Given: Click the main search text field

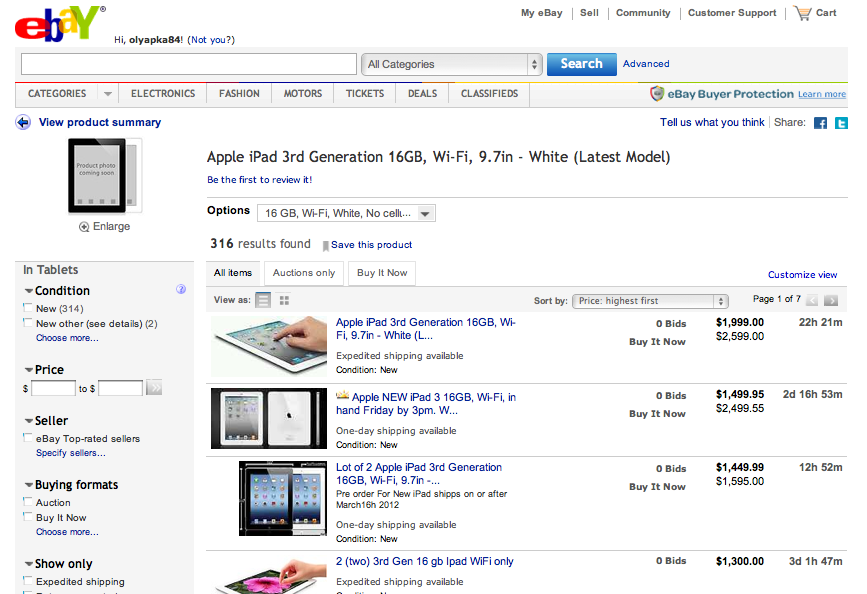Looking at the screenshot, I should pos(189,64).
